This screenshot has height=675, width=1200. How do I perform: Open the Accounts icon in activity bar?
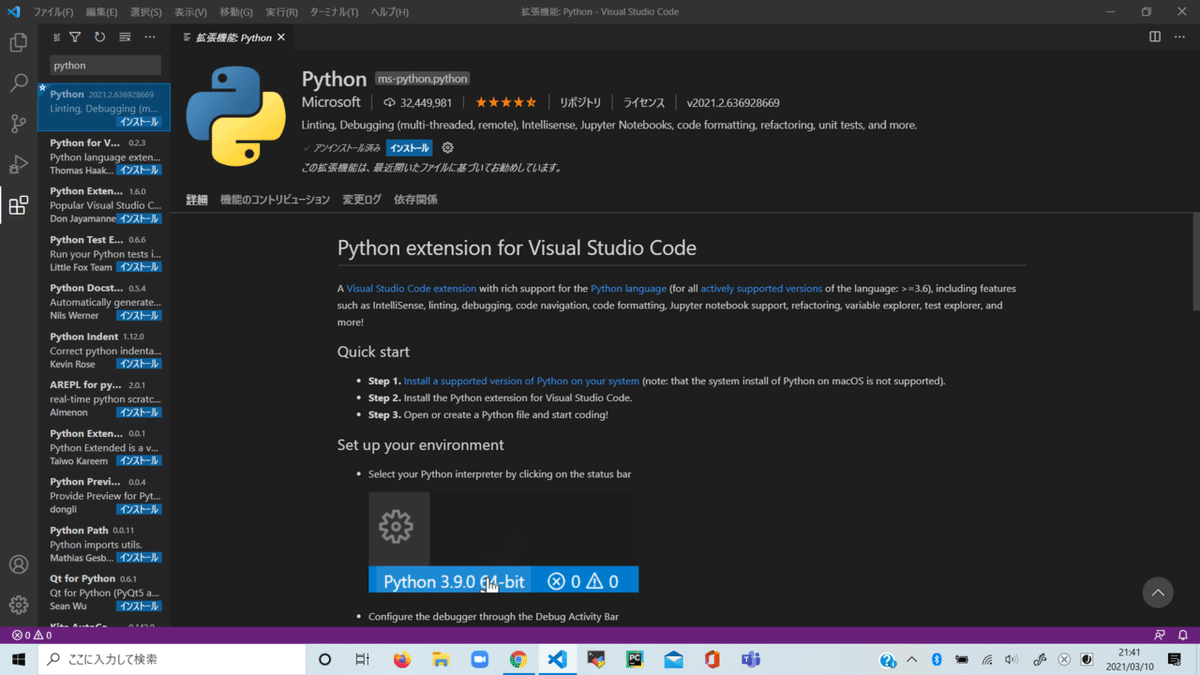18,564
